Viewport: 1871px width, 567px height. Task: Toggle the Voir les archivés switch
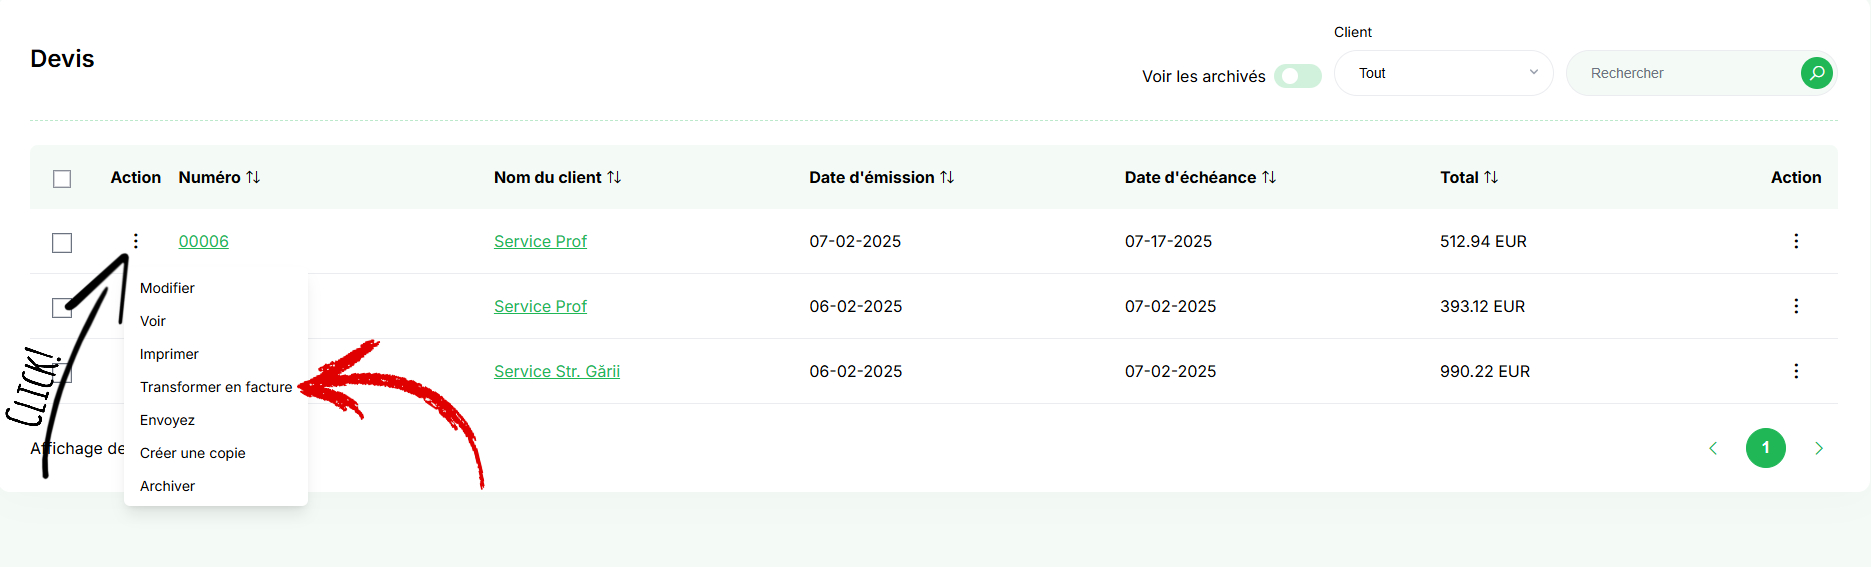coord(1298,76)
